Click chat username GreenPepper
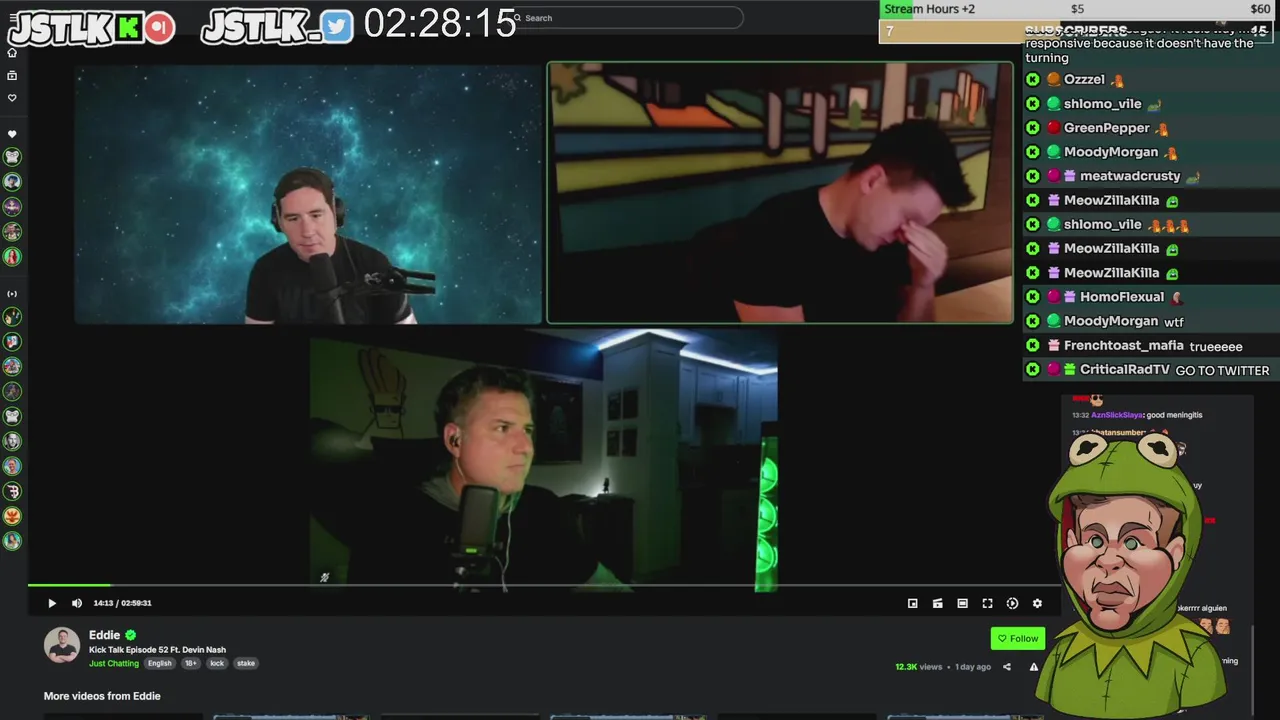Image resolution: width=1280 pixels, height=720 pixels. pos(1106,128)
